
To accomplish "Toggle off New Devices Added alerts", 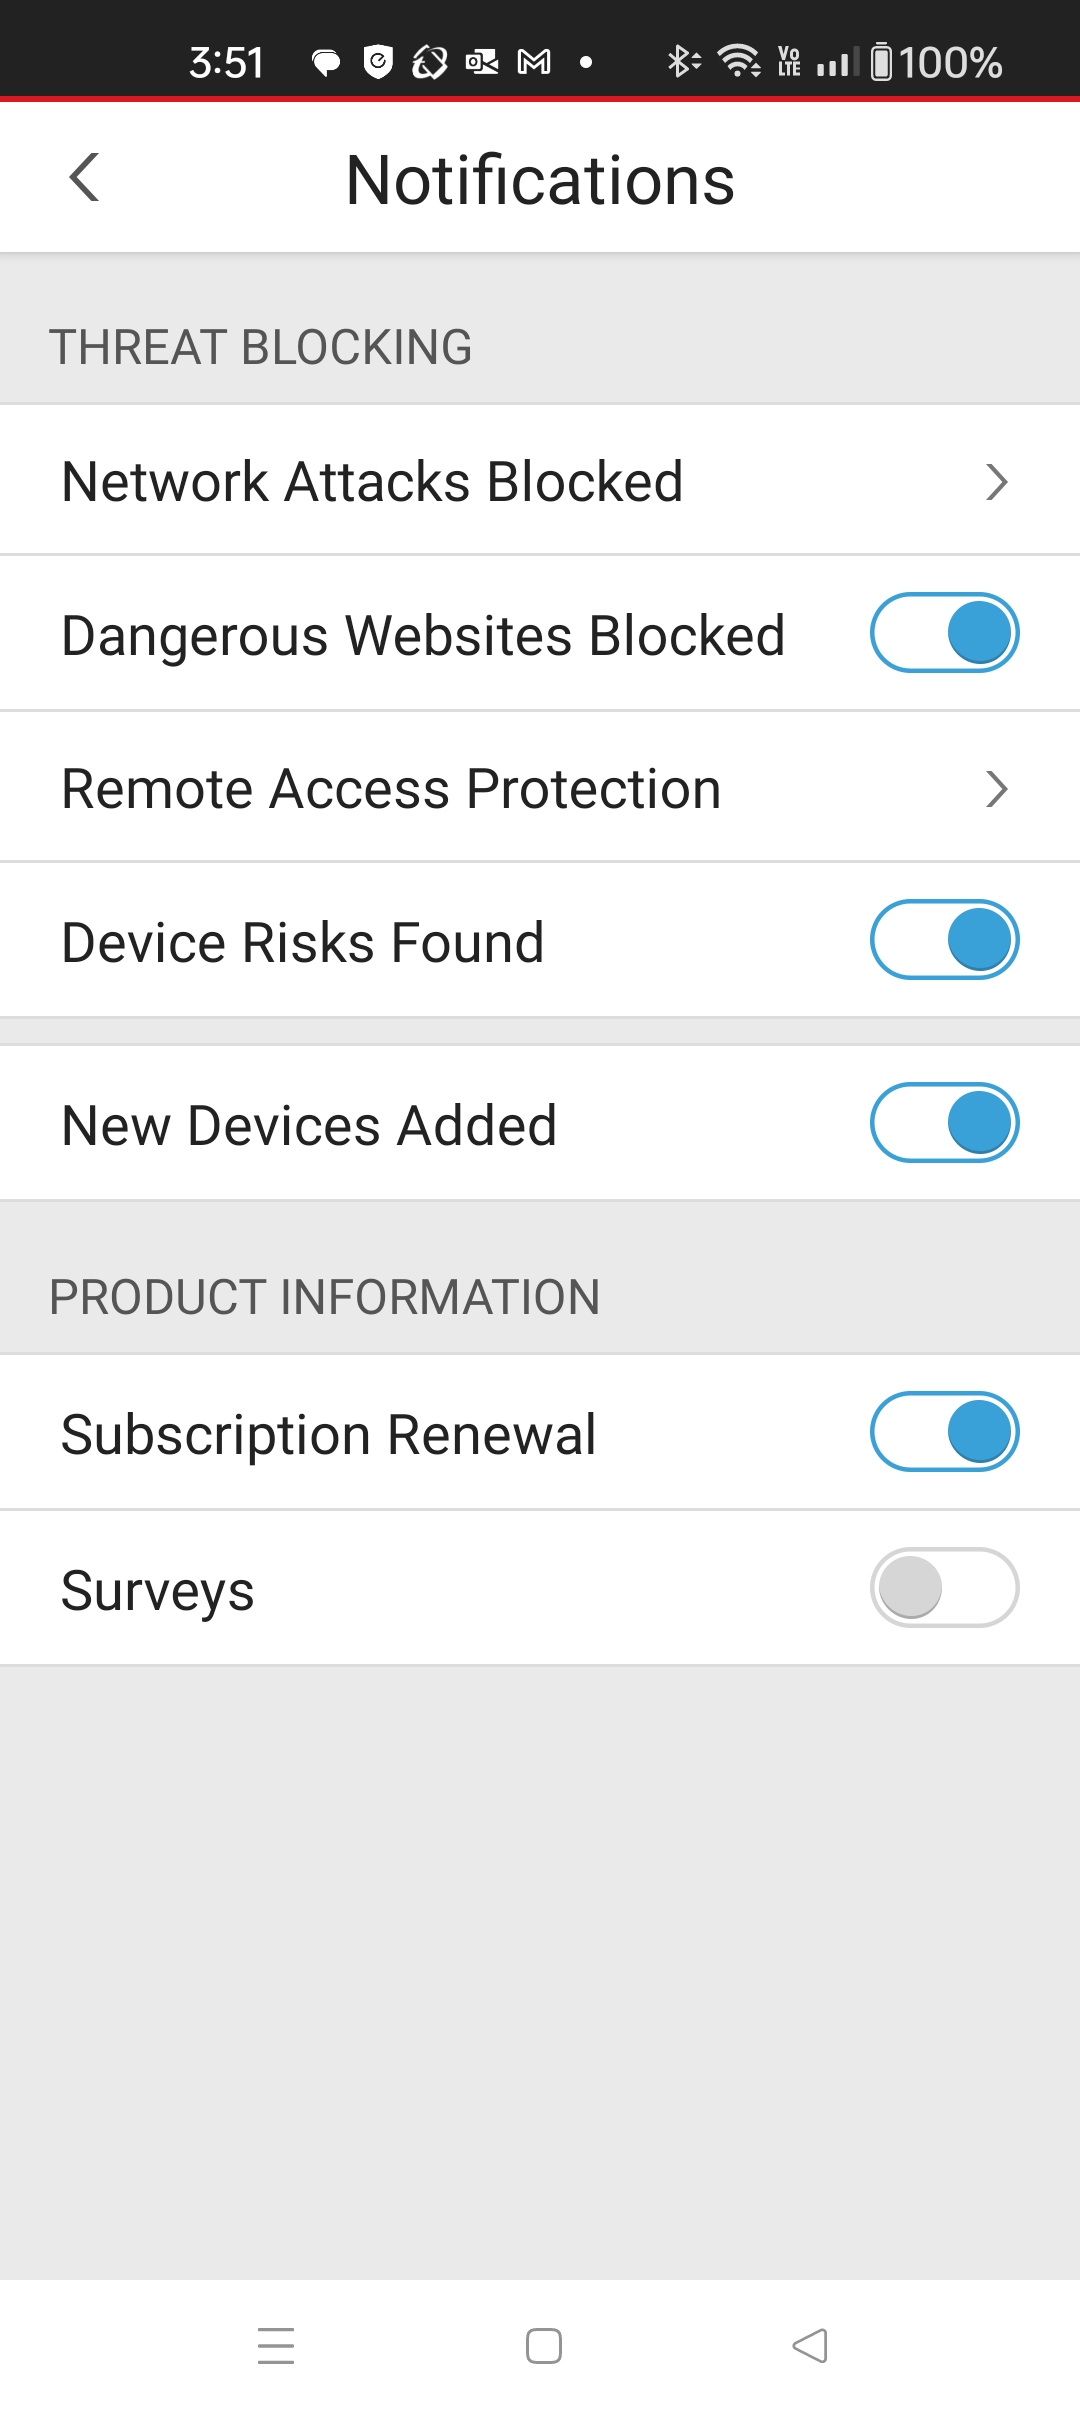I will [x=944, y=1123].
